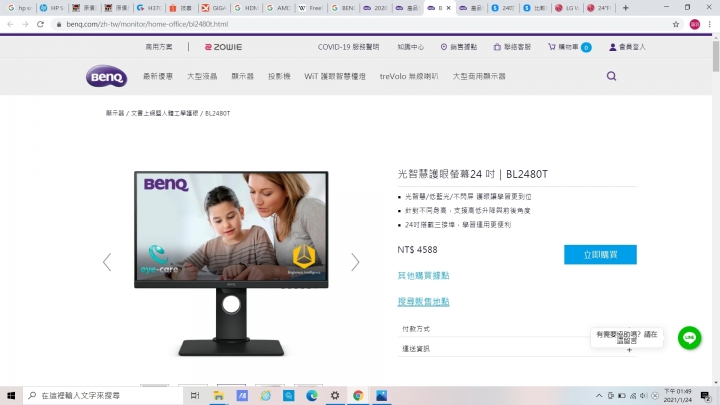This screenshot has width=720, height=405.
Task: Open the Chrome profile avatar
Action: pos(695,24)
